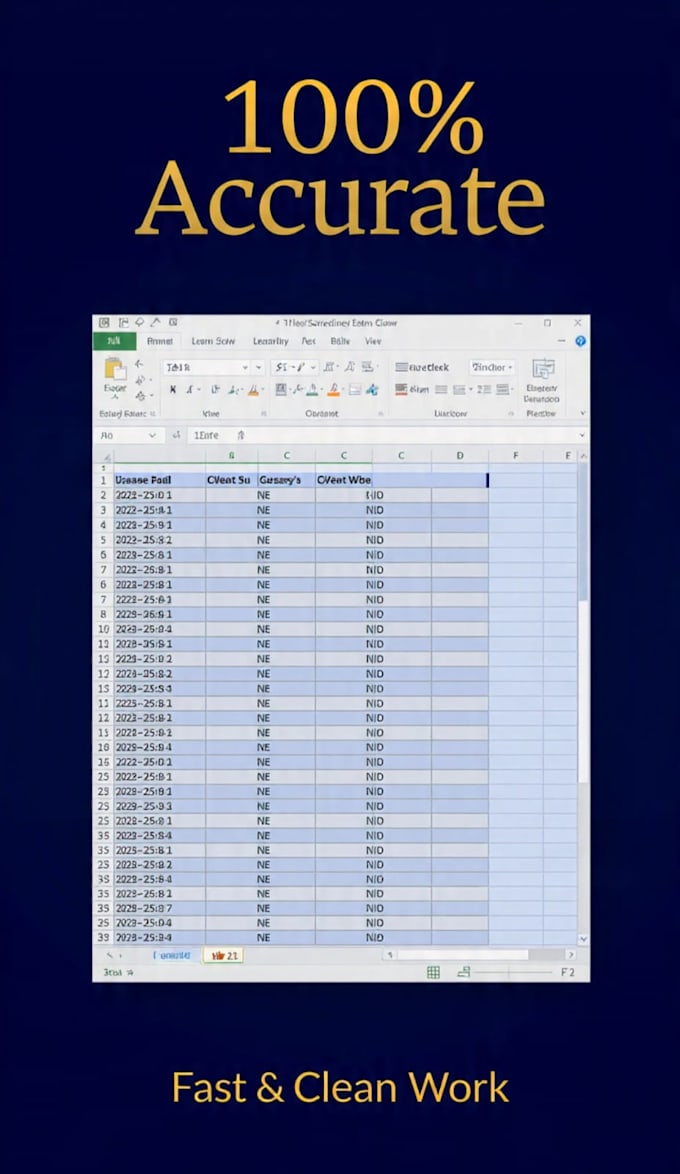This screenshot has width=680, height=1174.
Task: Click the Undo arrow in quick access toolbar
Action: 139,323
